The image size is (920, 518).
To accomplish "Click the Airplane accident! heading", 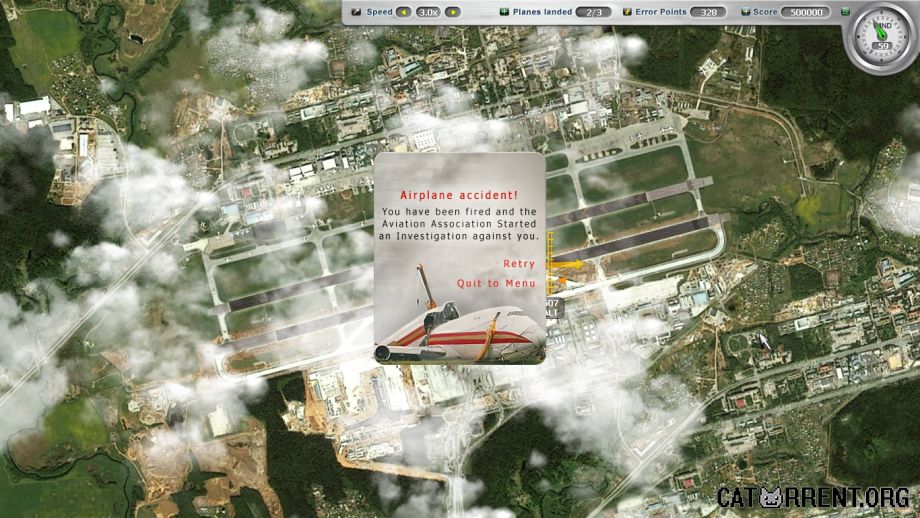I will click(459, 195).
